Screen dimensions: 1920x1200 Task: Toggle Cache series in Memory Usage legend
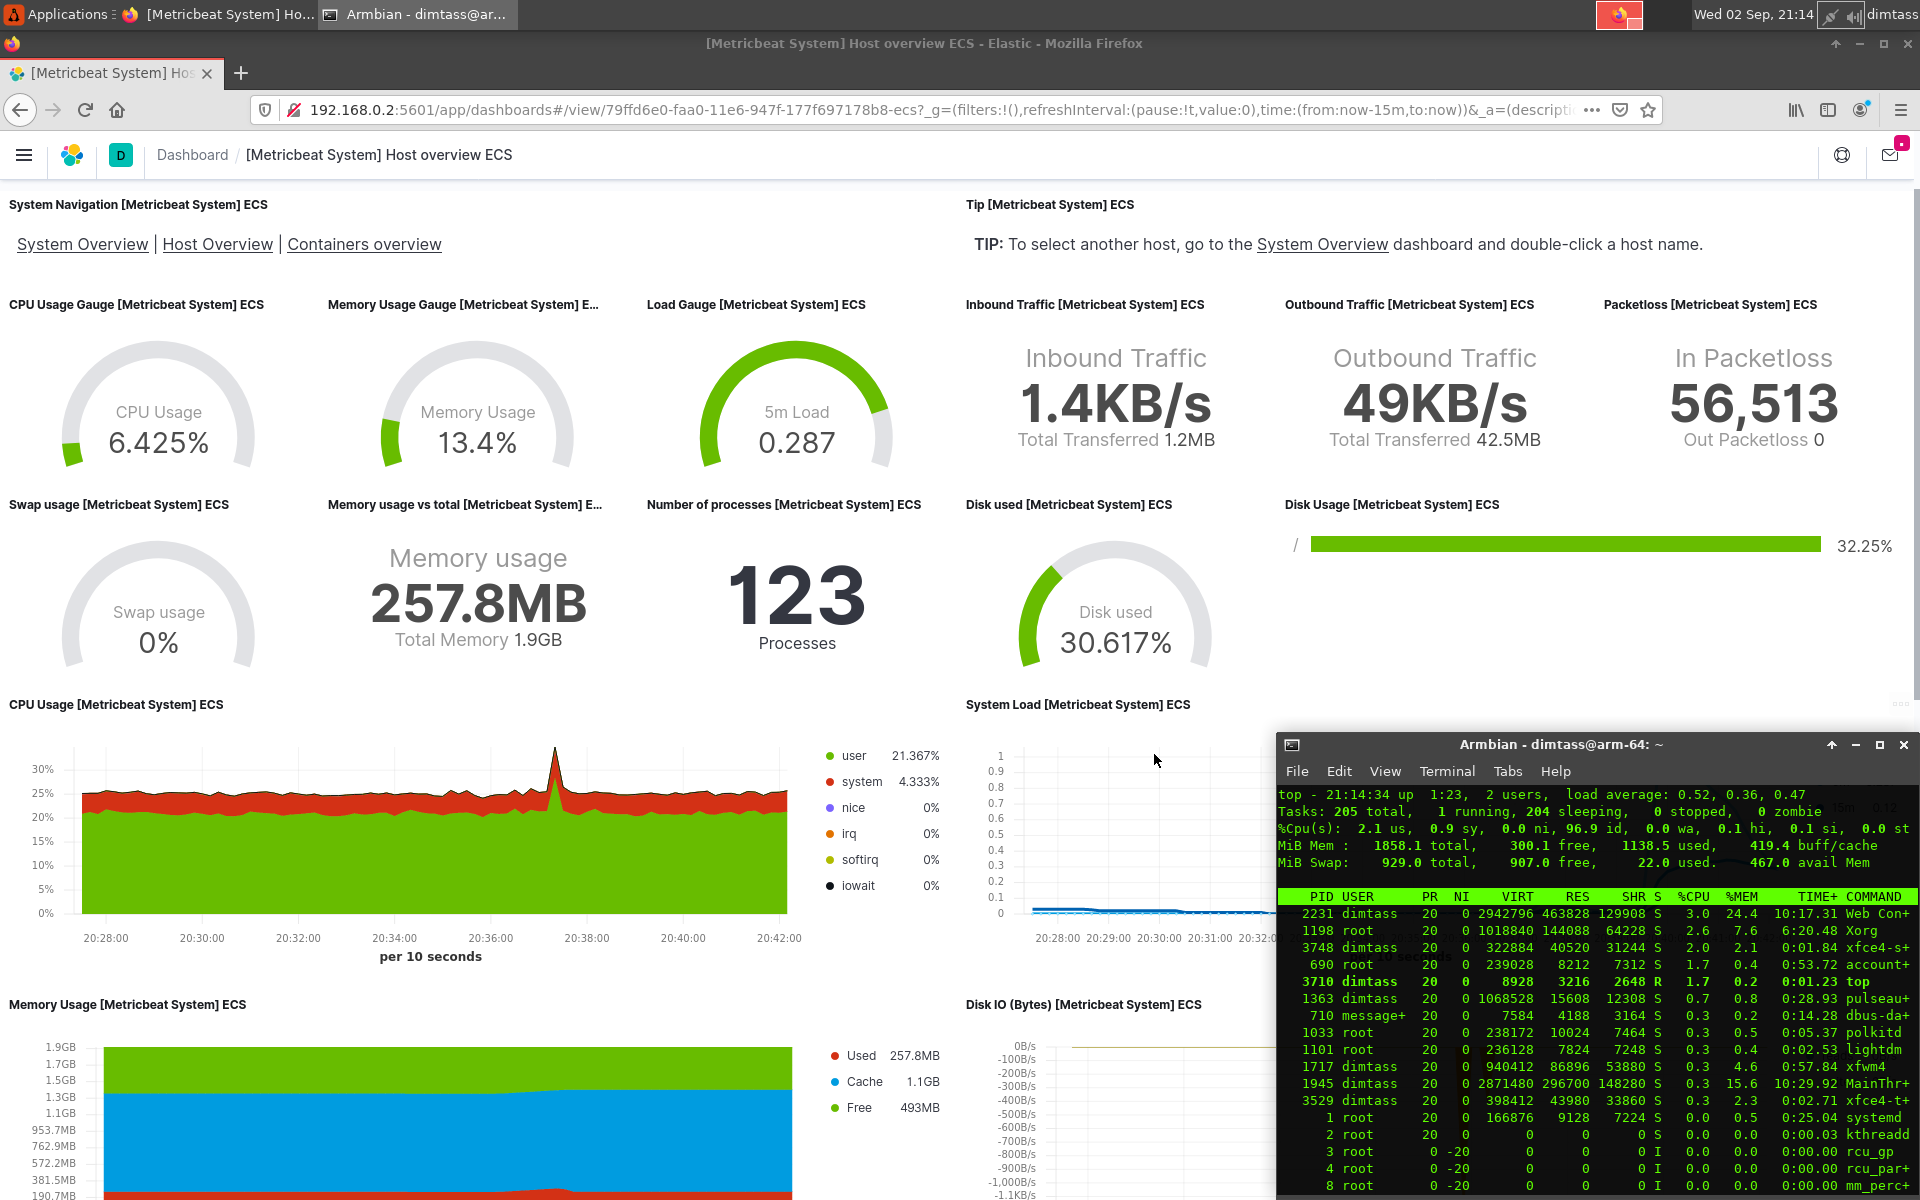[x=864, y=1082]
